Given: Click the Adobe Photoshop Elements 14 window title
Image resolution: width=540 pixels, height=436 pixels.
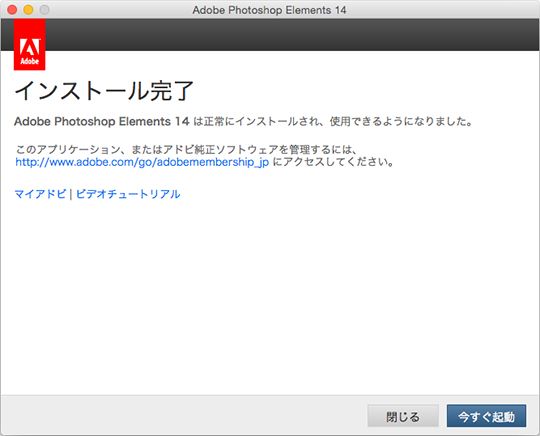Looking at the screenshot, I should pyautogui.click(x=269, y=10).
